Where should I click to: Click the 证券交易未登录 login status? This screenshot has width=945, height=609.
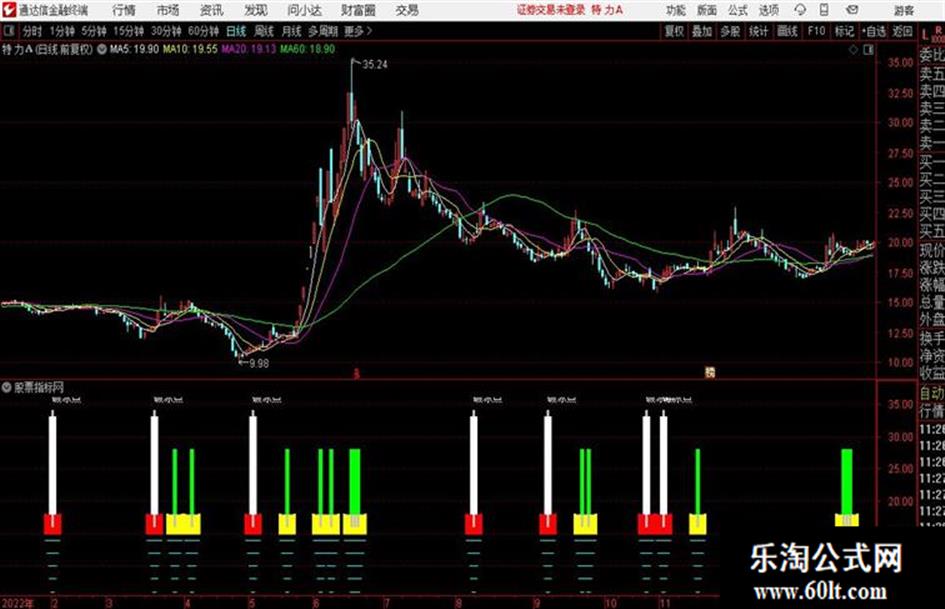(x=551, y=10)
